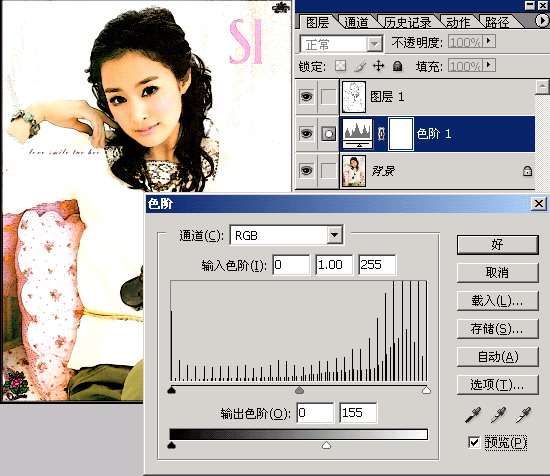Click the output white slider triangle
Viewport: 550px width, 476px height.
326,445
